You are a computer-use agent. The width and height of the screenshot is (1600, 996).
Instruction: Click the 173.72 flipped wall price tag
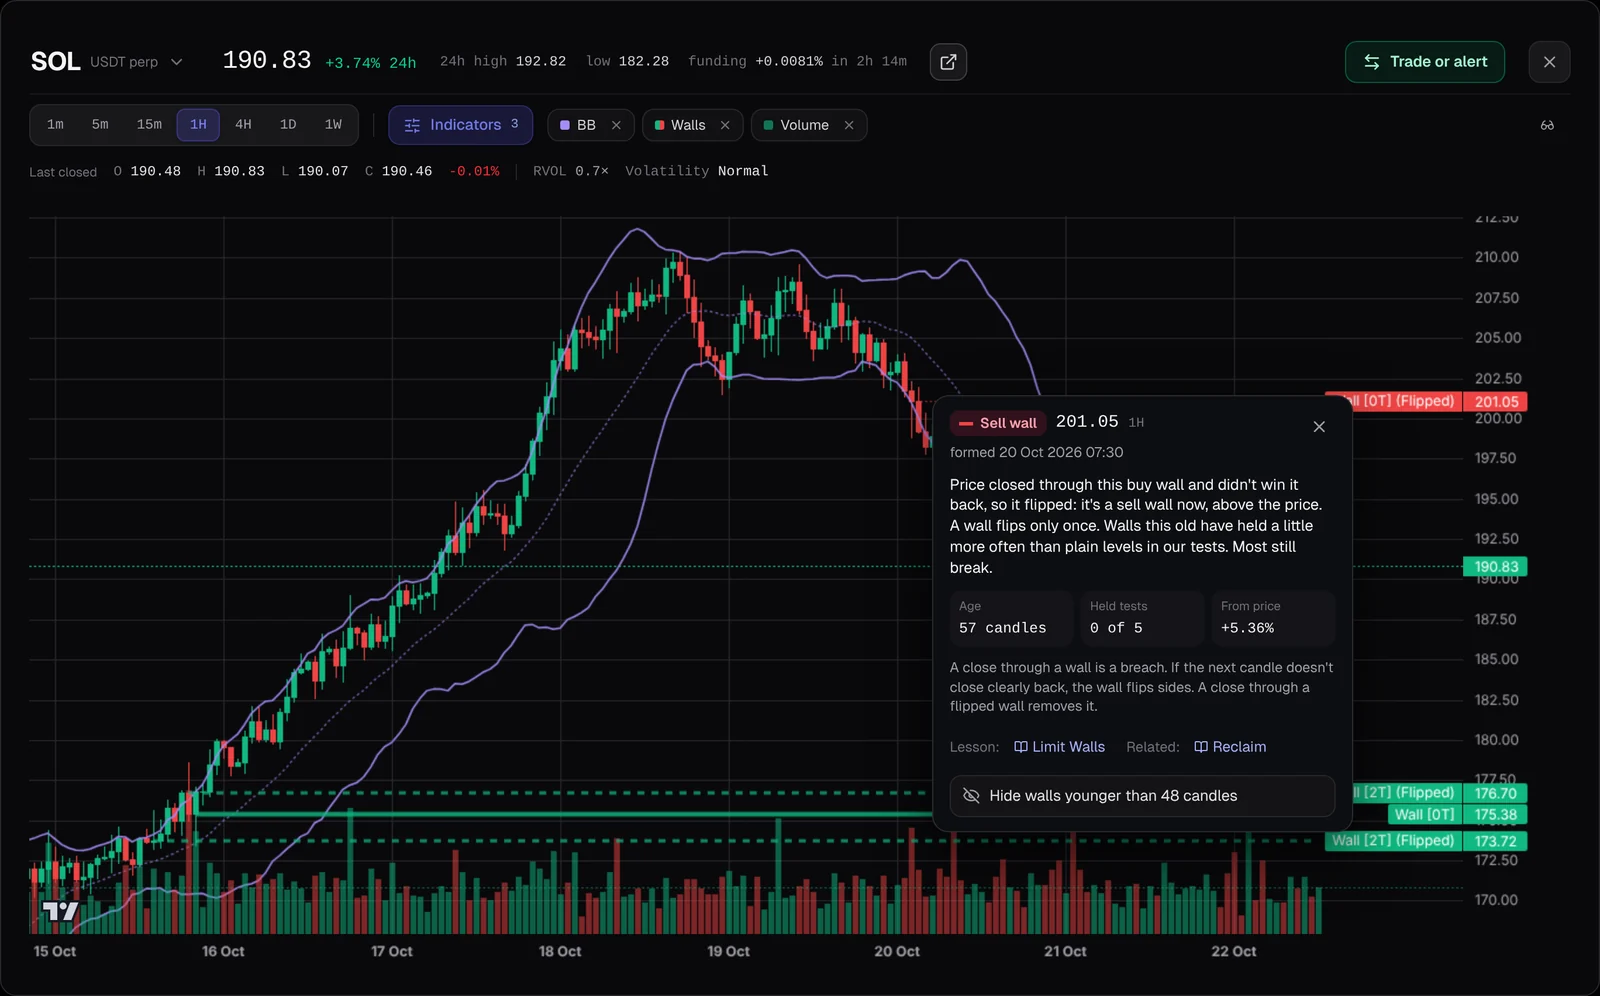tap(1496, 841)
